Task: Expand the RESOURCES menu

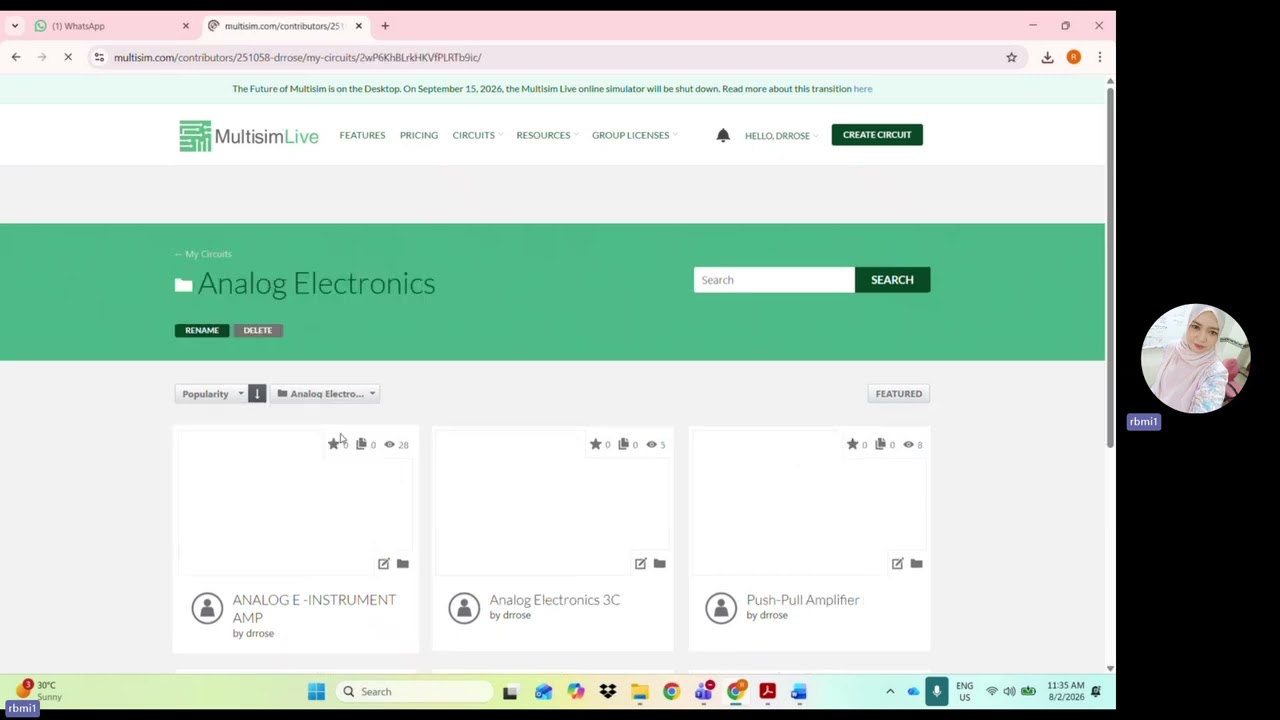Action: pos(547,135)
